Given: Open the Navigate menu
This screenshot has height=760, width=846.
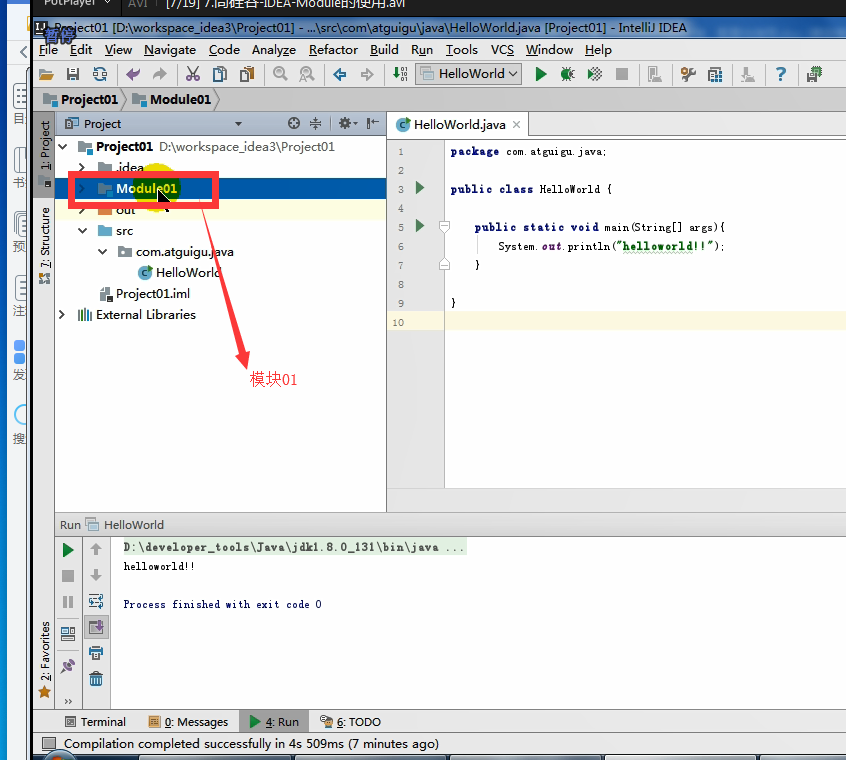Looking at the screenshot, I should (x=170, y=50).
